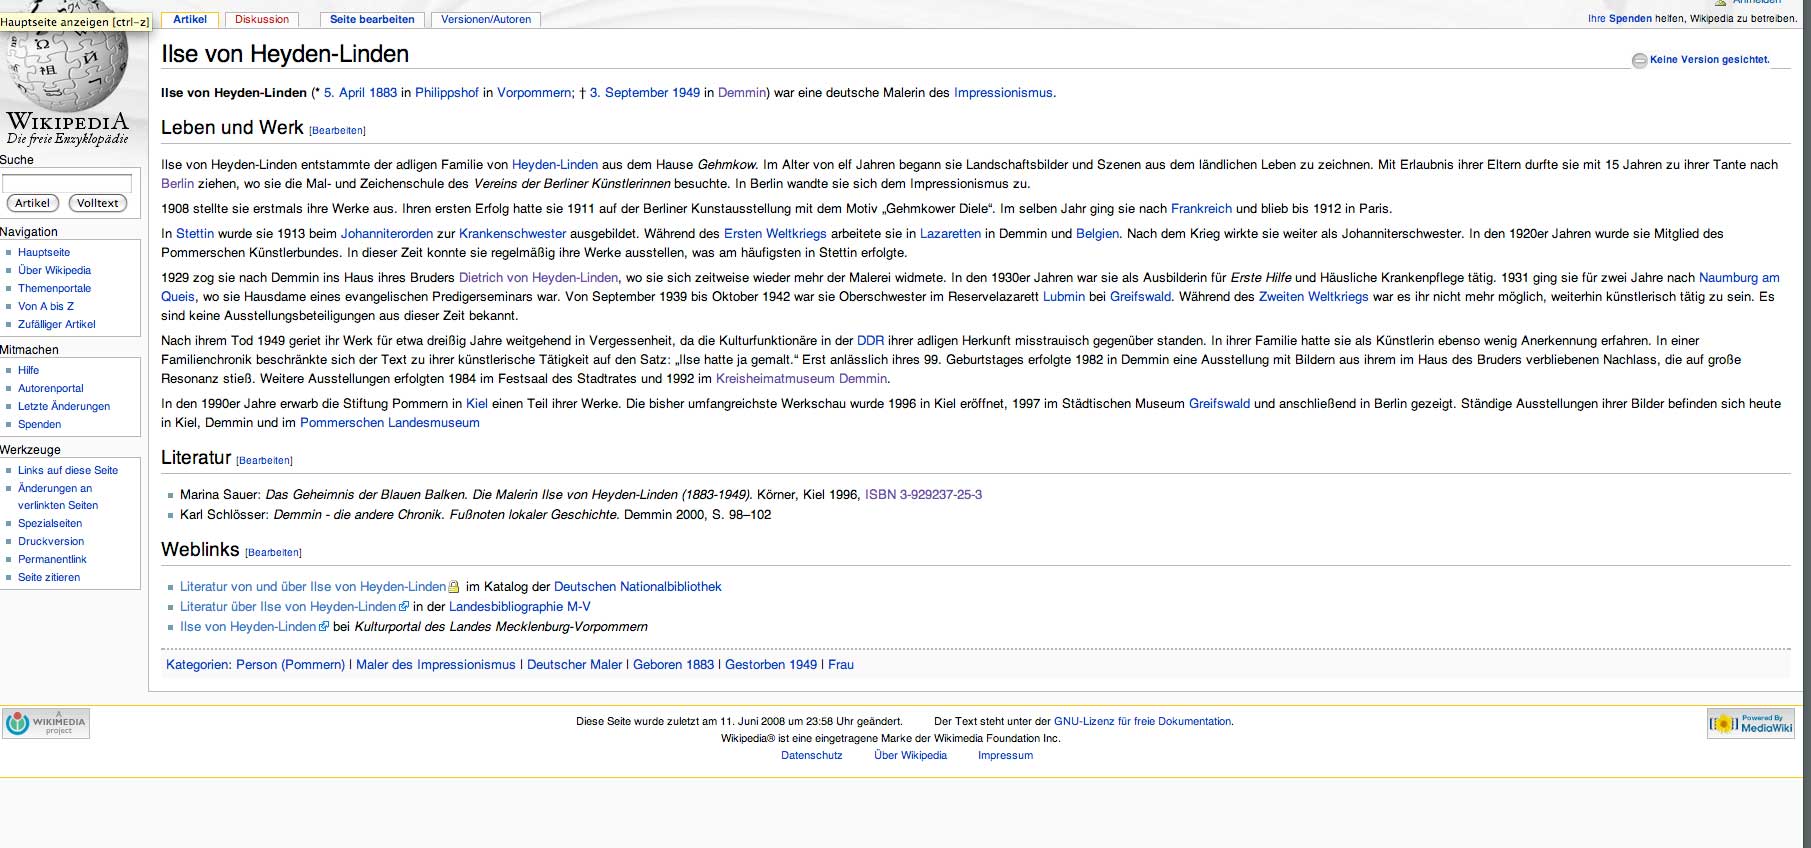Switch to the 'Seite bearbeiten' tab
The width and height of the screenshot is (1811, 848).
pos(372,19)
